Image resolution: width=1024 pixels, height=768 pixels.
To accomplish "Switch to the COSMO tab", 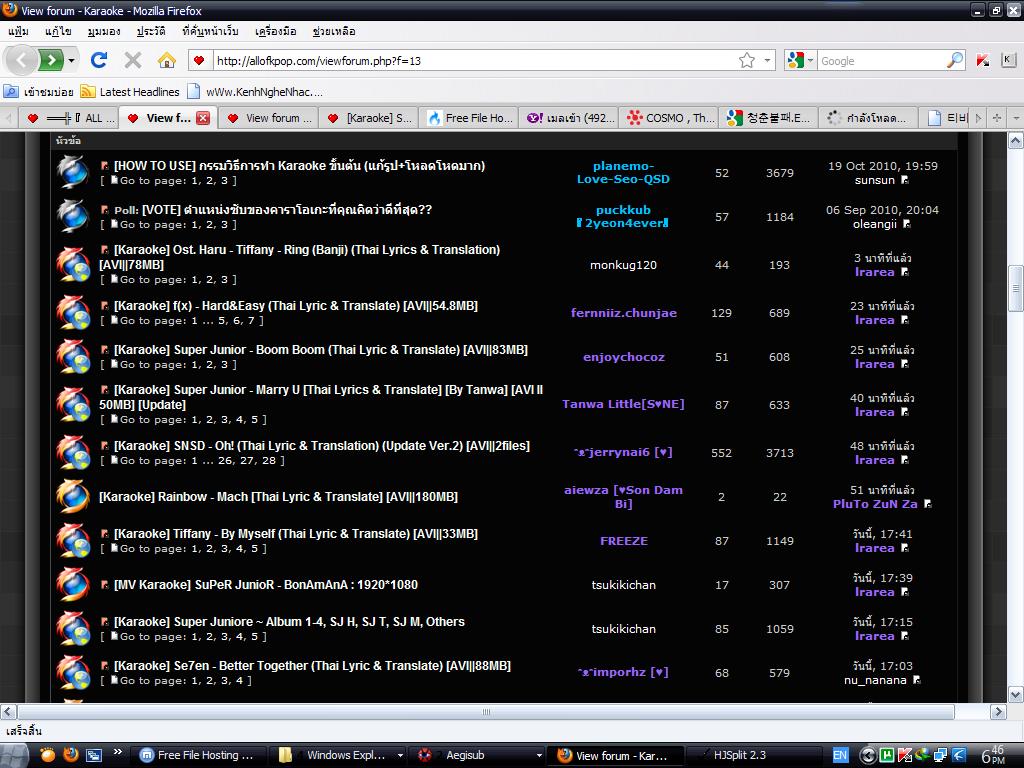I will (669, 118).
